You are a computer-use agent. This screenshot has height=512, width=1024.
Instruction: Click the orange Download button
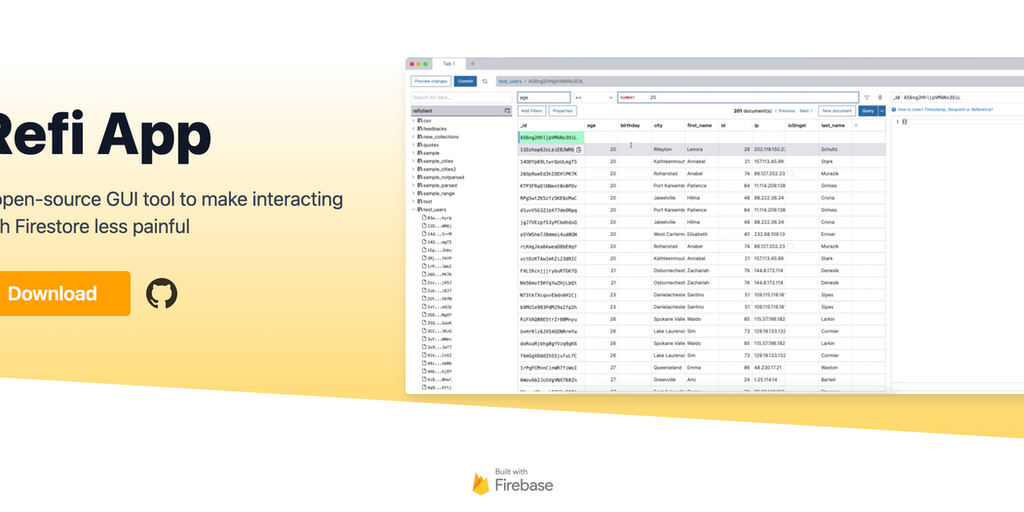(x=63, y=293)
